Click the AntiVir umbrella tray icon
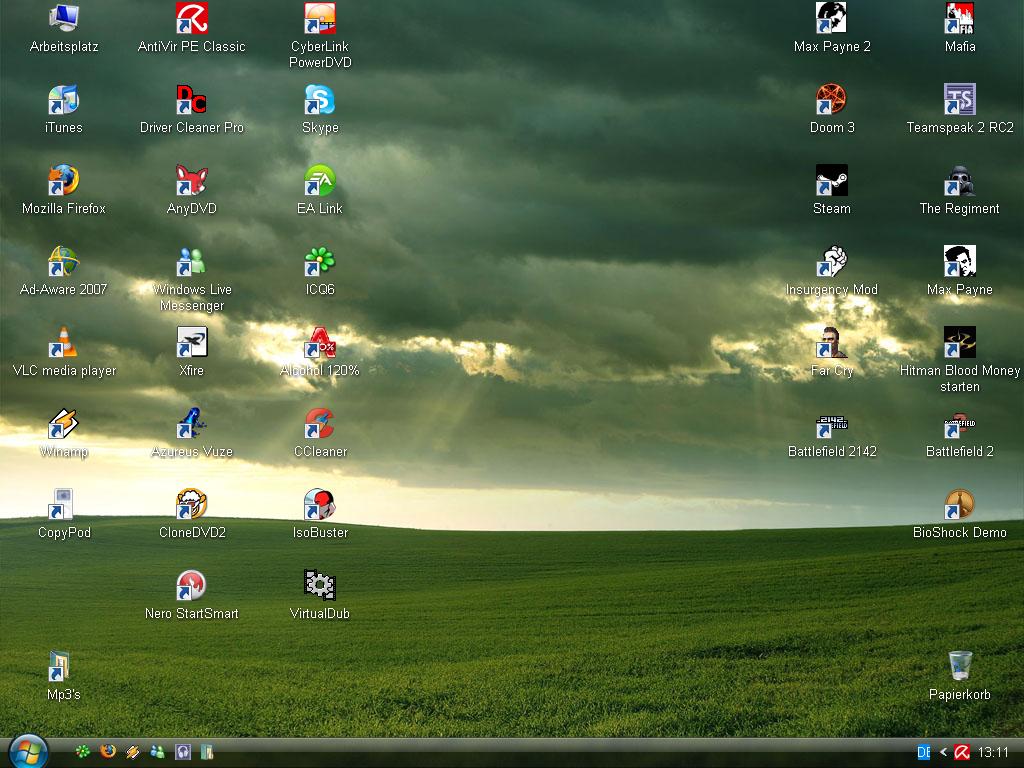The width and height of the screenshot is (1024, 768). [x=962, y=752]
